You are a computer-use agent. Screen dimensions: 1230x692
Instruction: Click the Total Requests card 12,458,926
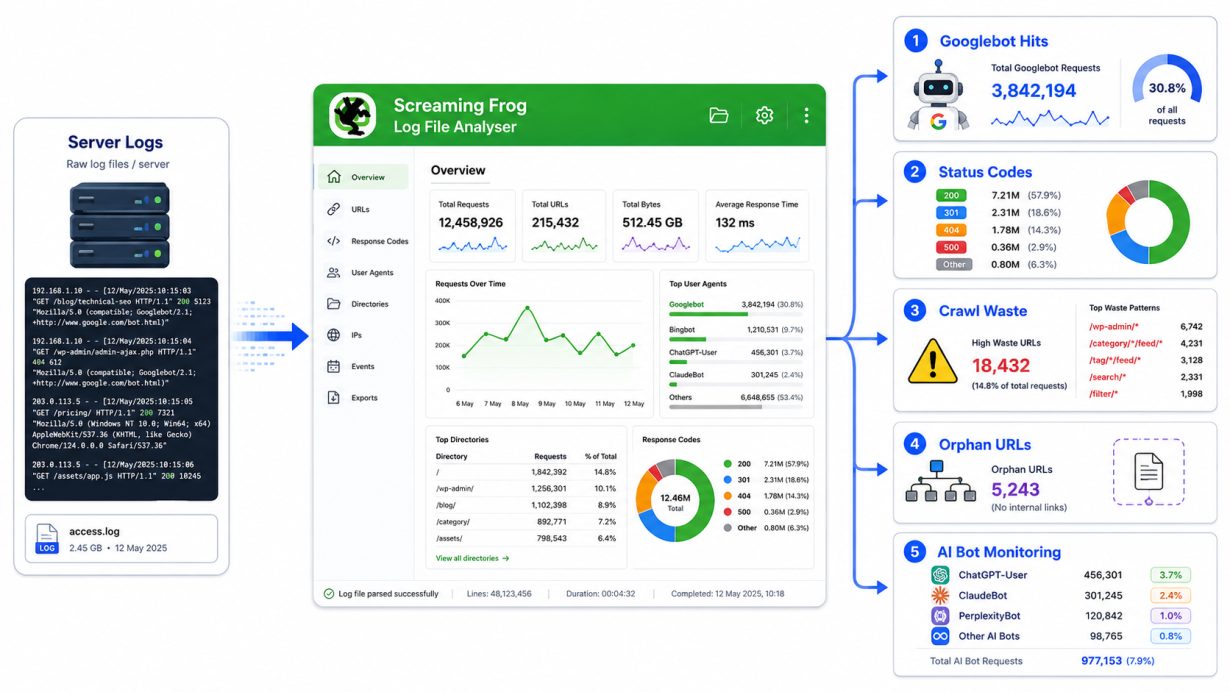point(472,225)
